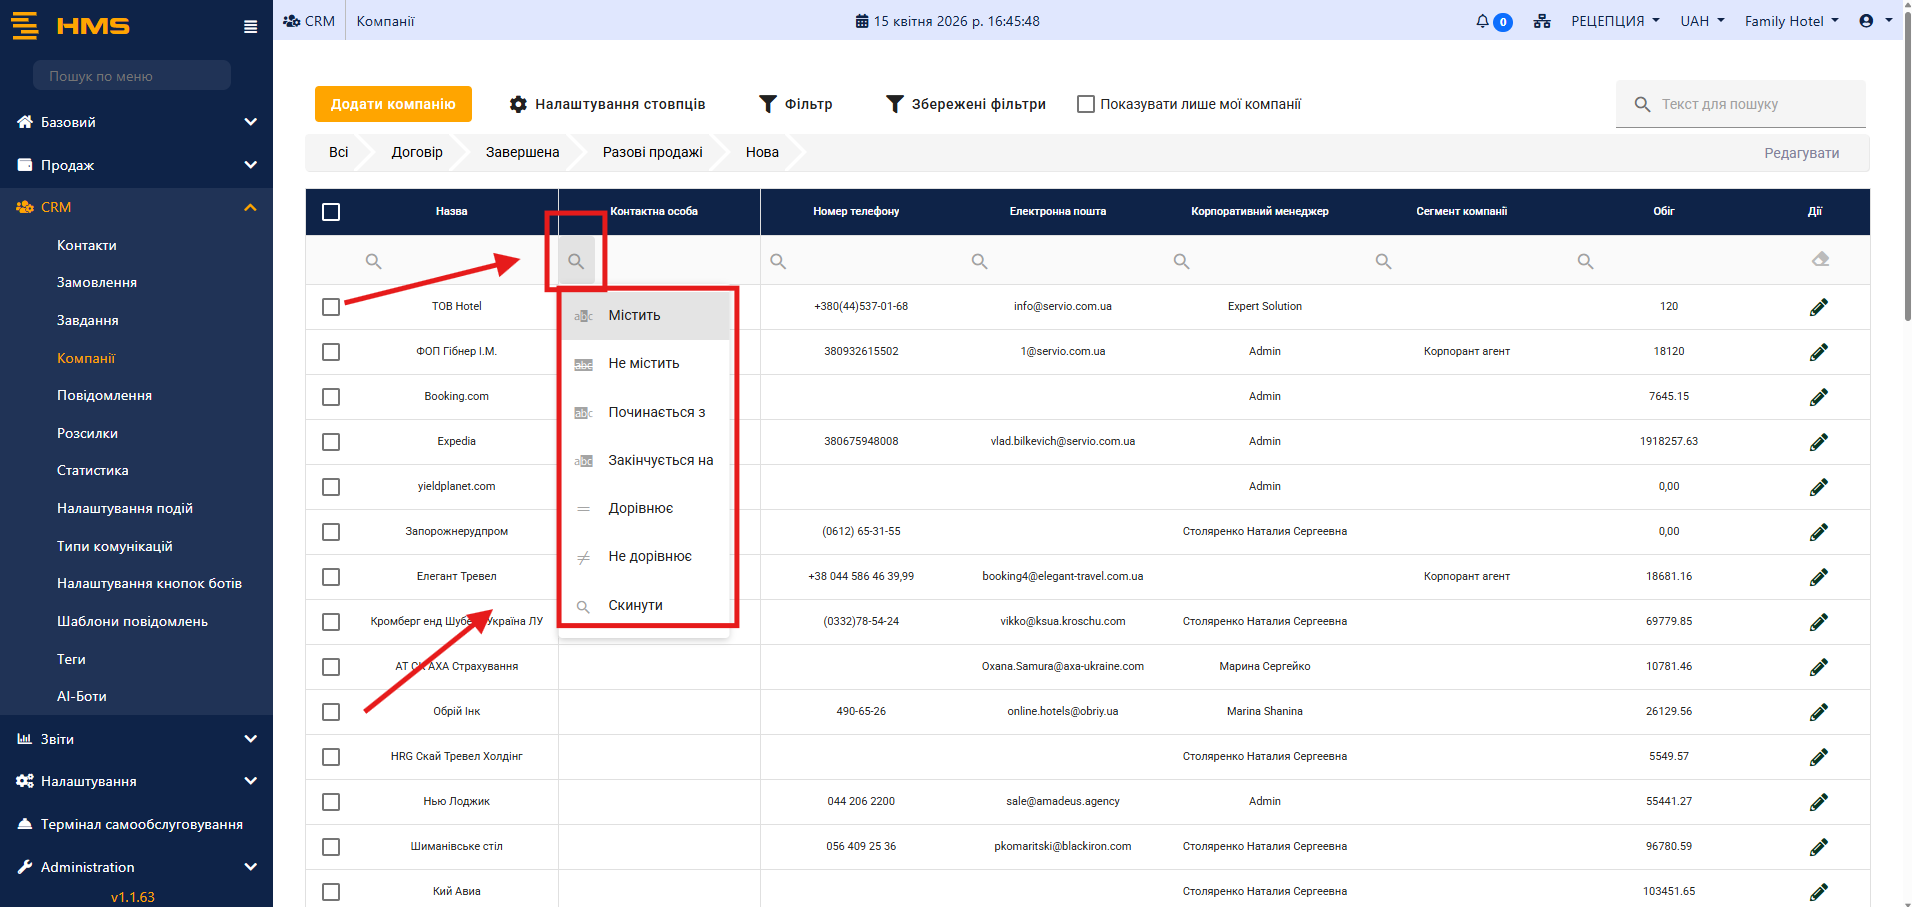Click the edit pencil for Expedia row
Screen dimensions: 1912x907
pyautogui.click(x=1818, y=442)
